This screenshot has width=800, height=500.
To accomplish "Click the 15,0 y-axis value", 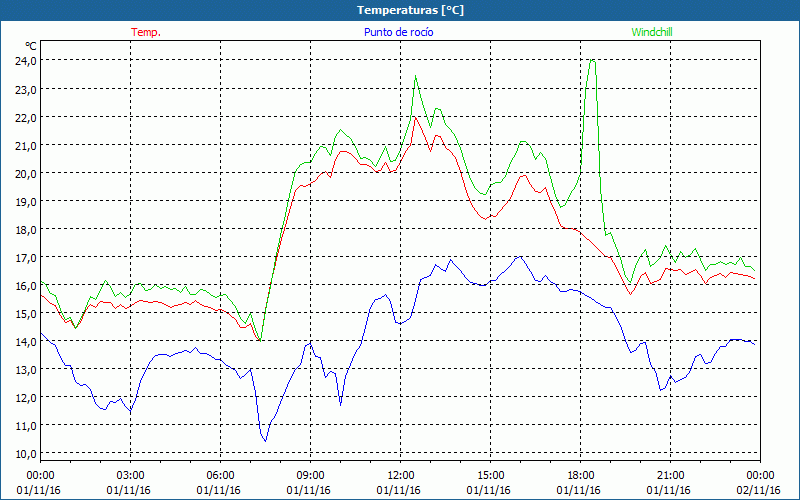I will tap(27, 314).
